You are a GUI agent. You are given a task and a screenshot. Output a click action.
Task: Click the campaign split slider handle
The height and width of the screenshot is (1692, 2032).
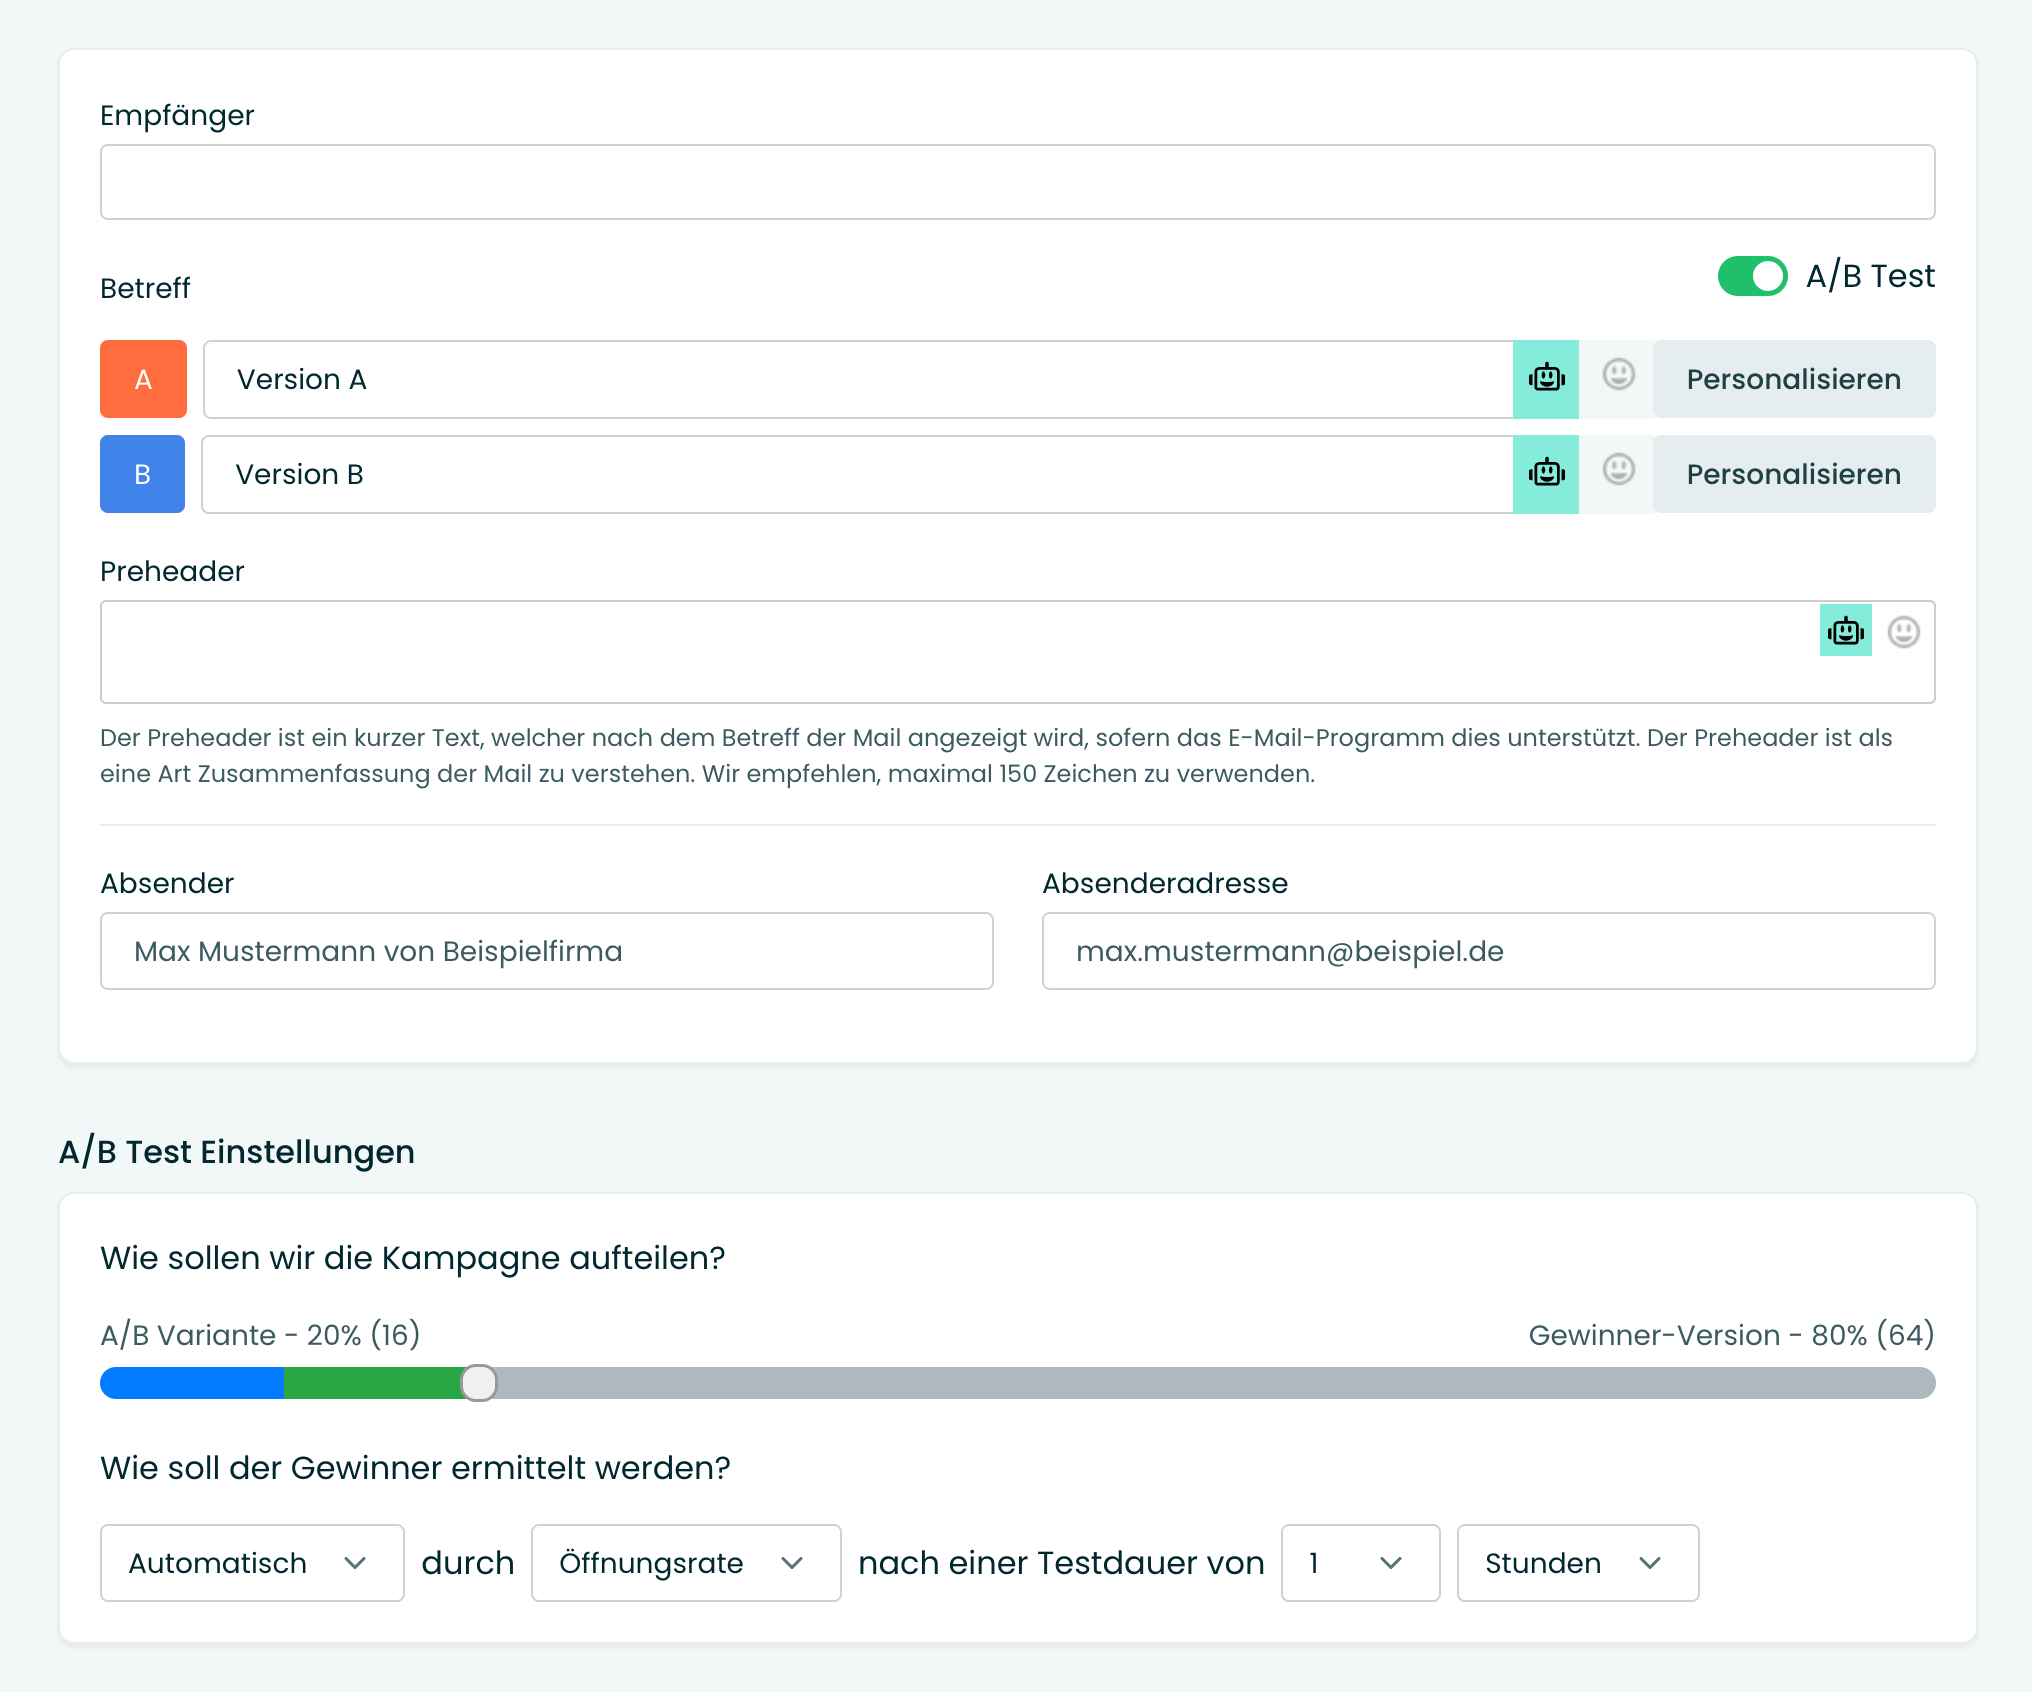click(479, 1383)
